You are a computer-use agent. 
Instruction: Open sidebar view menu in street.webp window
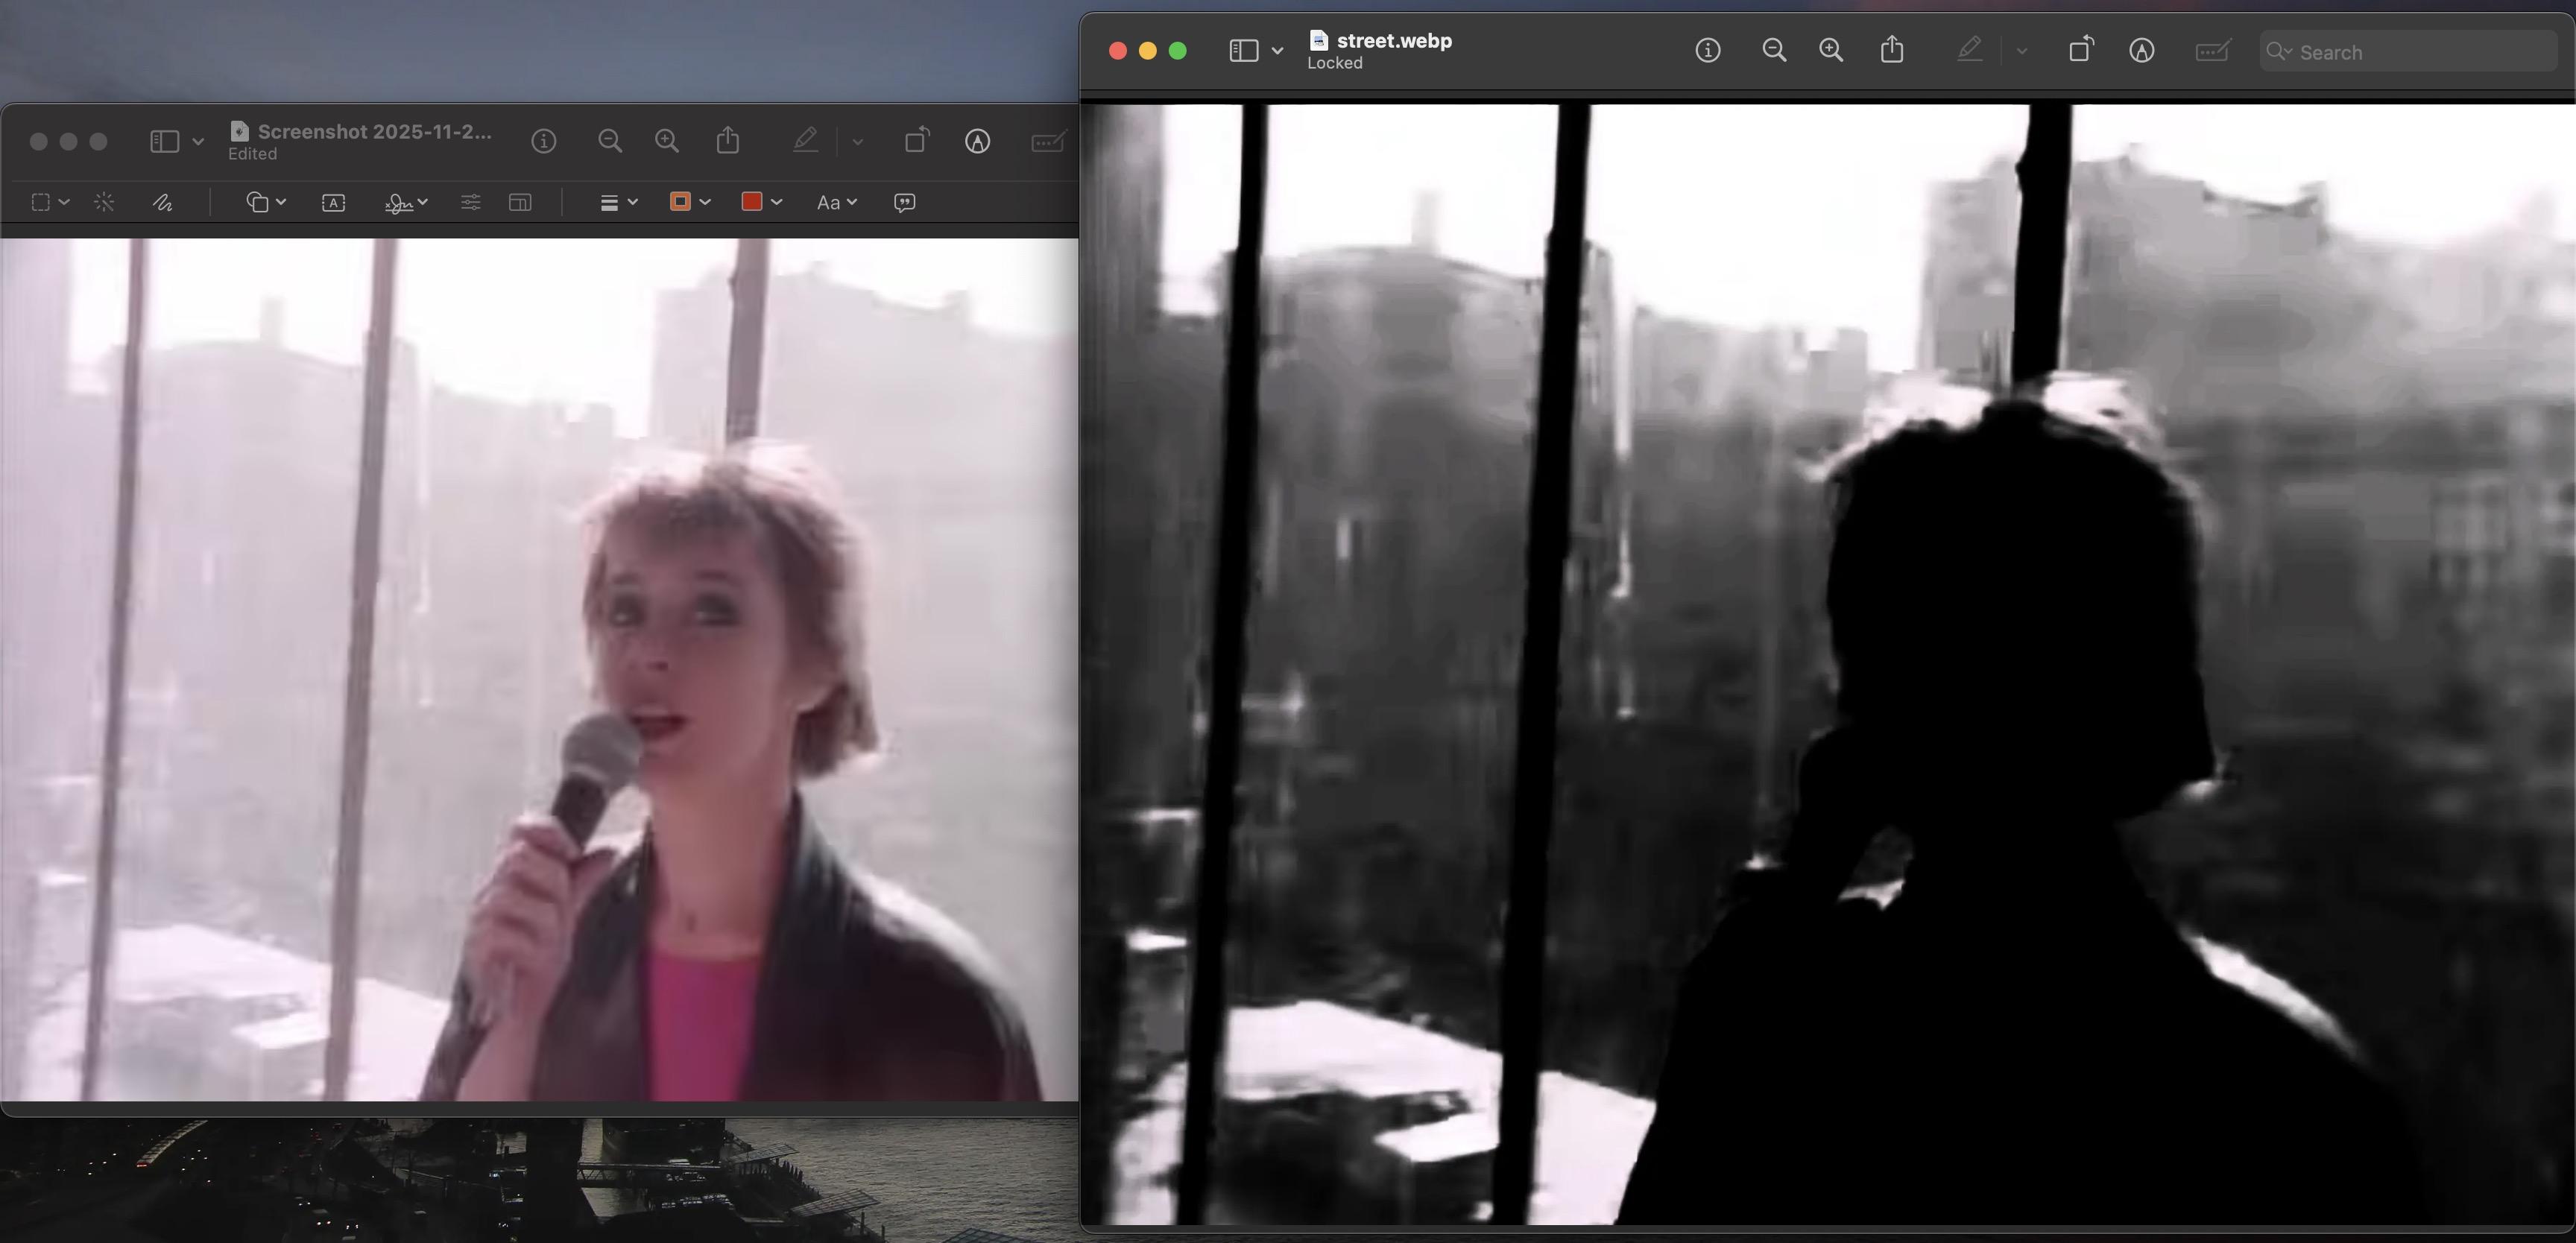click(x=1277, y=50)
